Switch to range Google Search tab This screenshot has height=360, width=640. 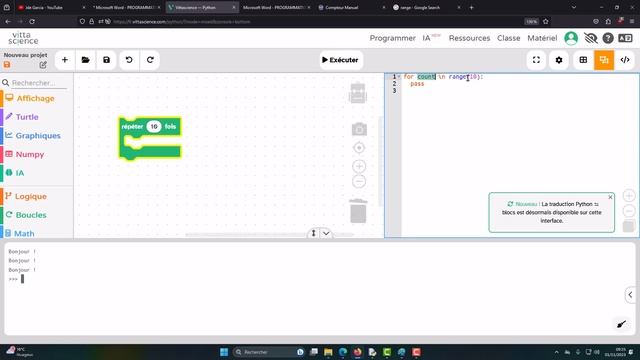[426, 7]
